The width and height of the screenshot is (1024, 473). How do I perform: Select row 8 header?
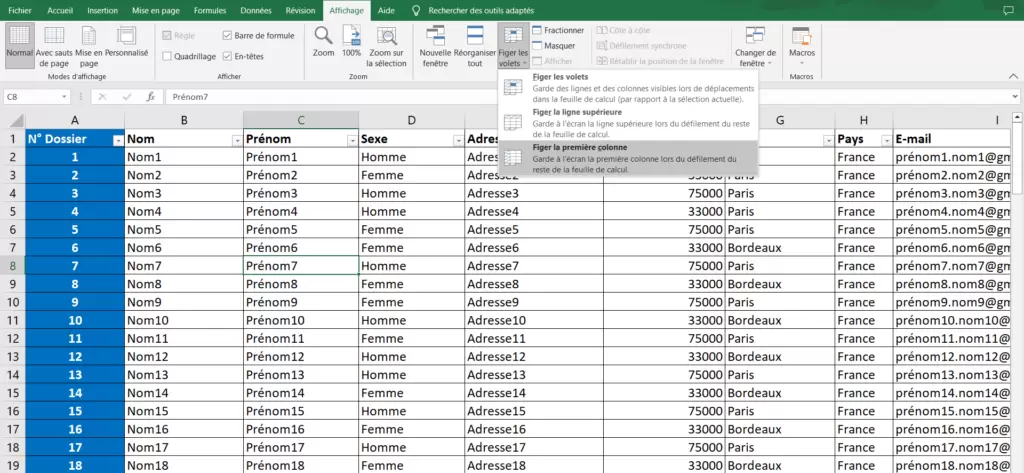point(12,266)
